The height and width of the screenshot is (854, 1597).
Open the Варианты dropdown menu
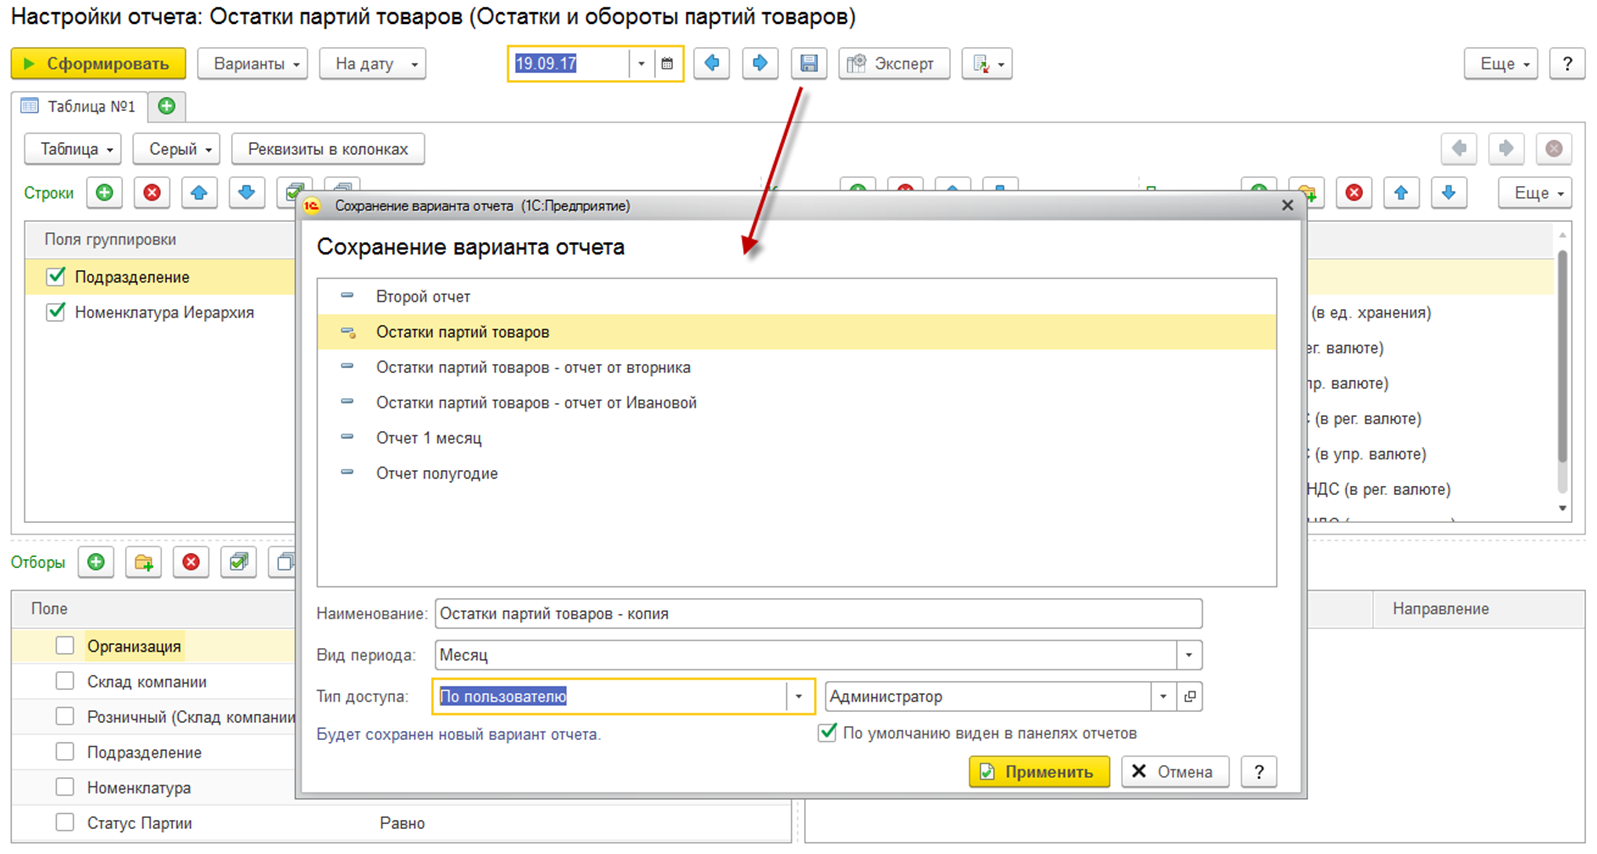click(x=252, y=64)
